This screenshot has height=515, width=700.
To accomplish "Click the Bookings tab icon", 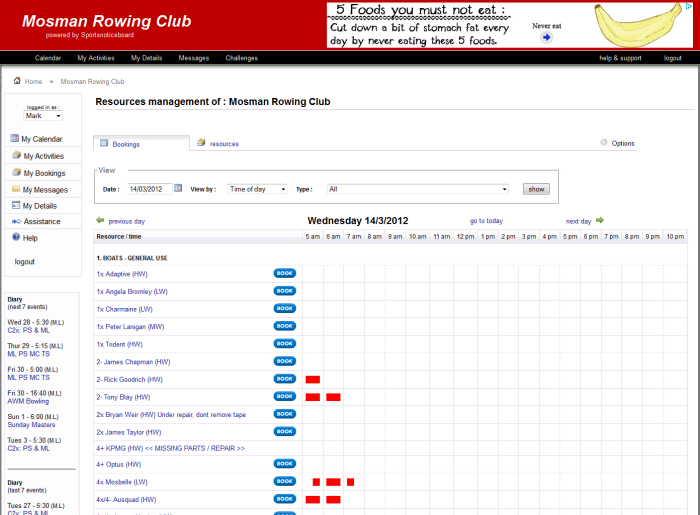I will pos(104,143).
